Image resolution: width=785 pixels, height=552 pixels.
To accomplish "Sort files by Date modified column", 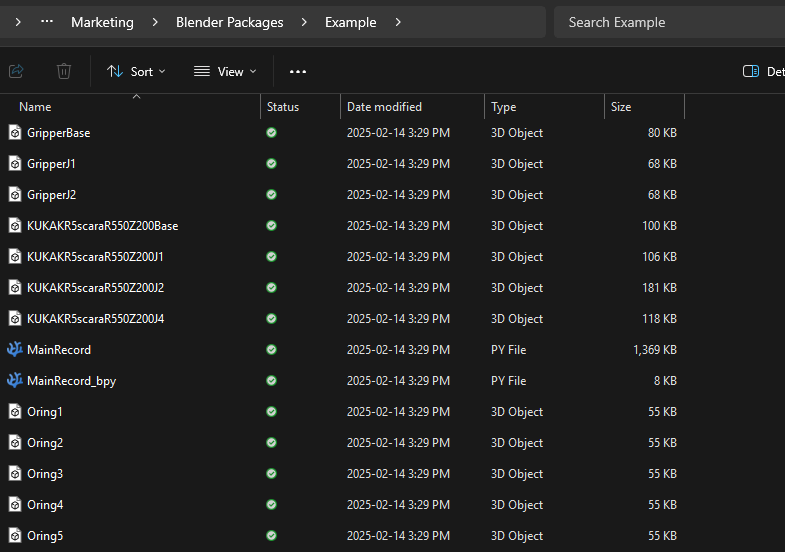I will 384,107.
